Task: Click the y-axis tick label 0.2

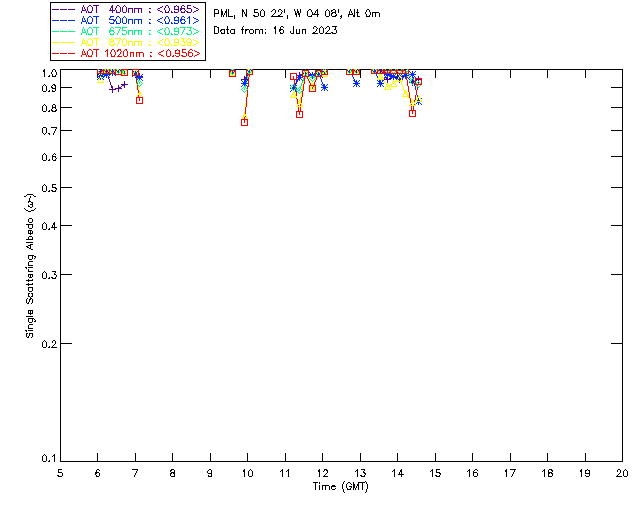Action: click(46, 343)
